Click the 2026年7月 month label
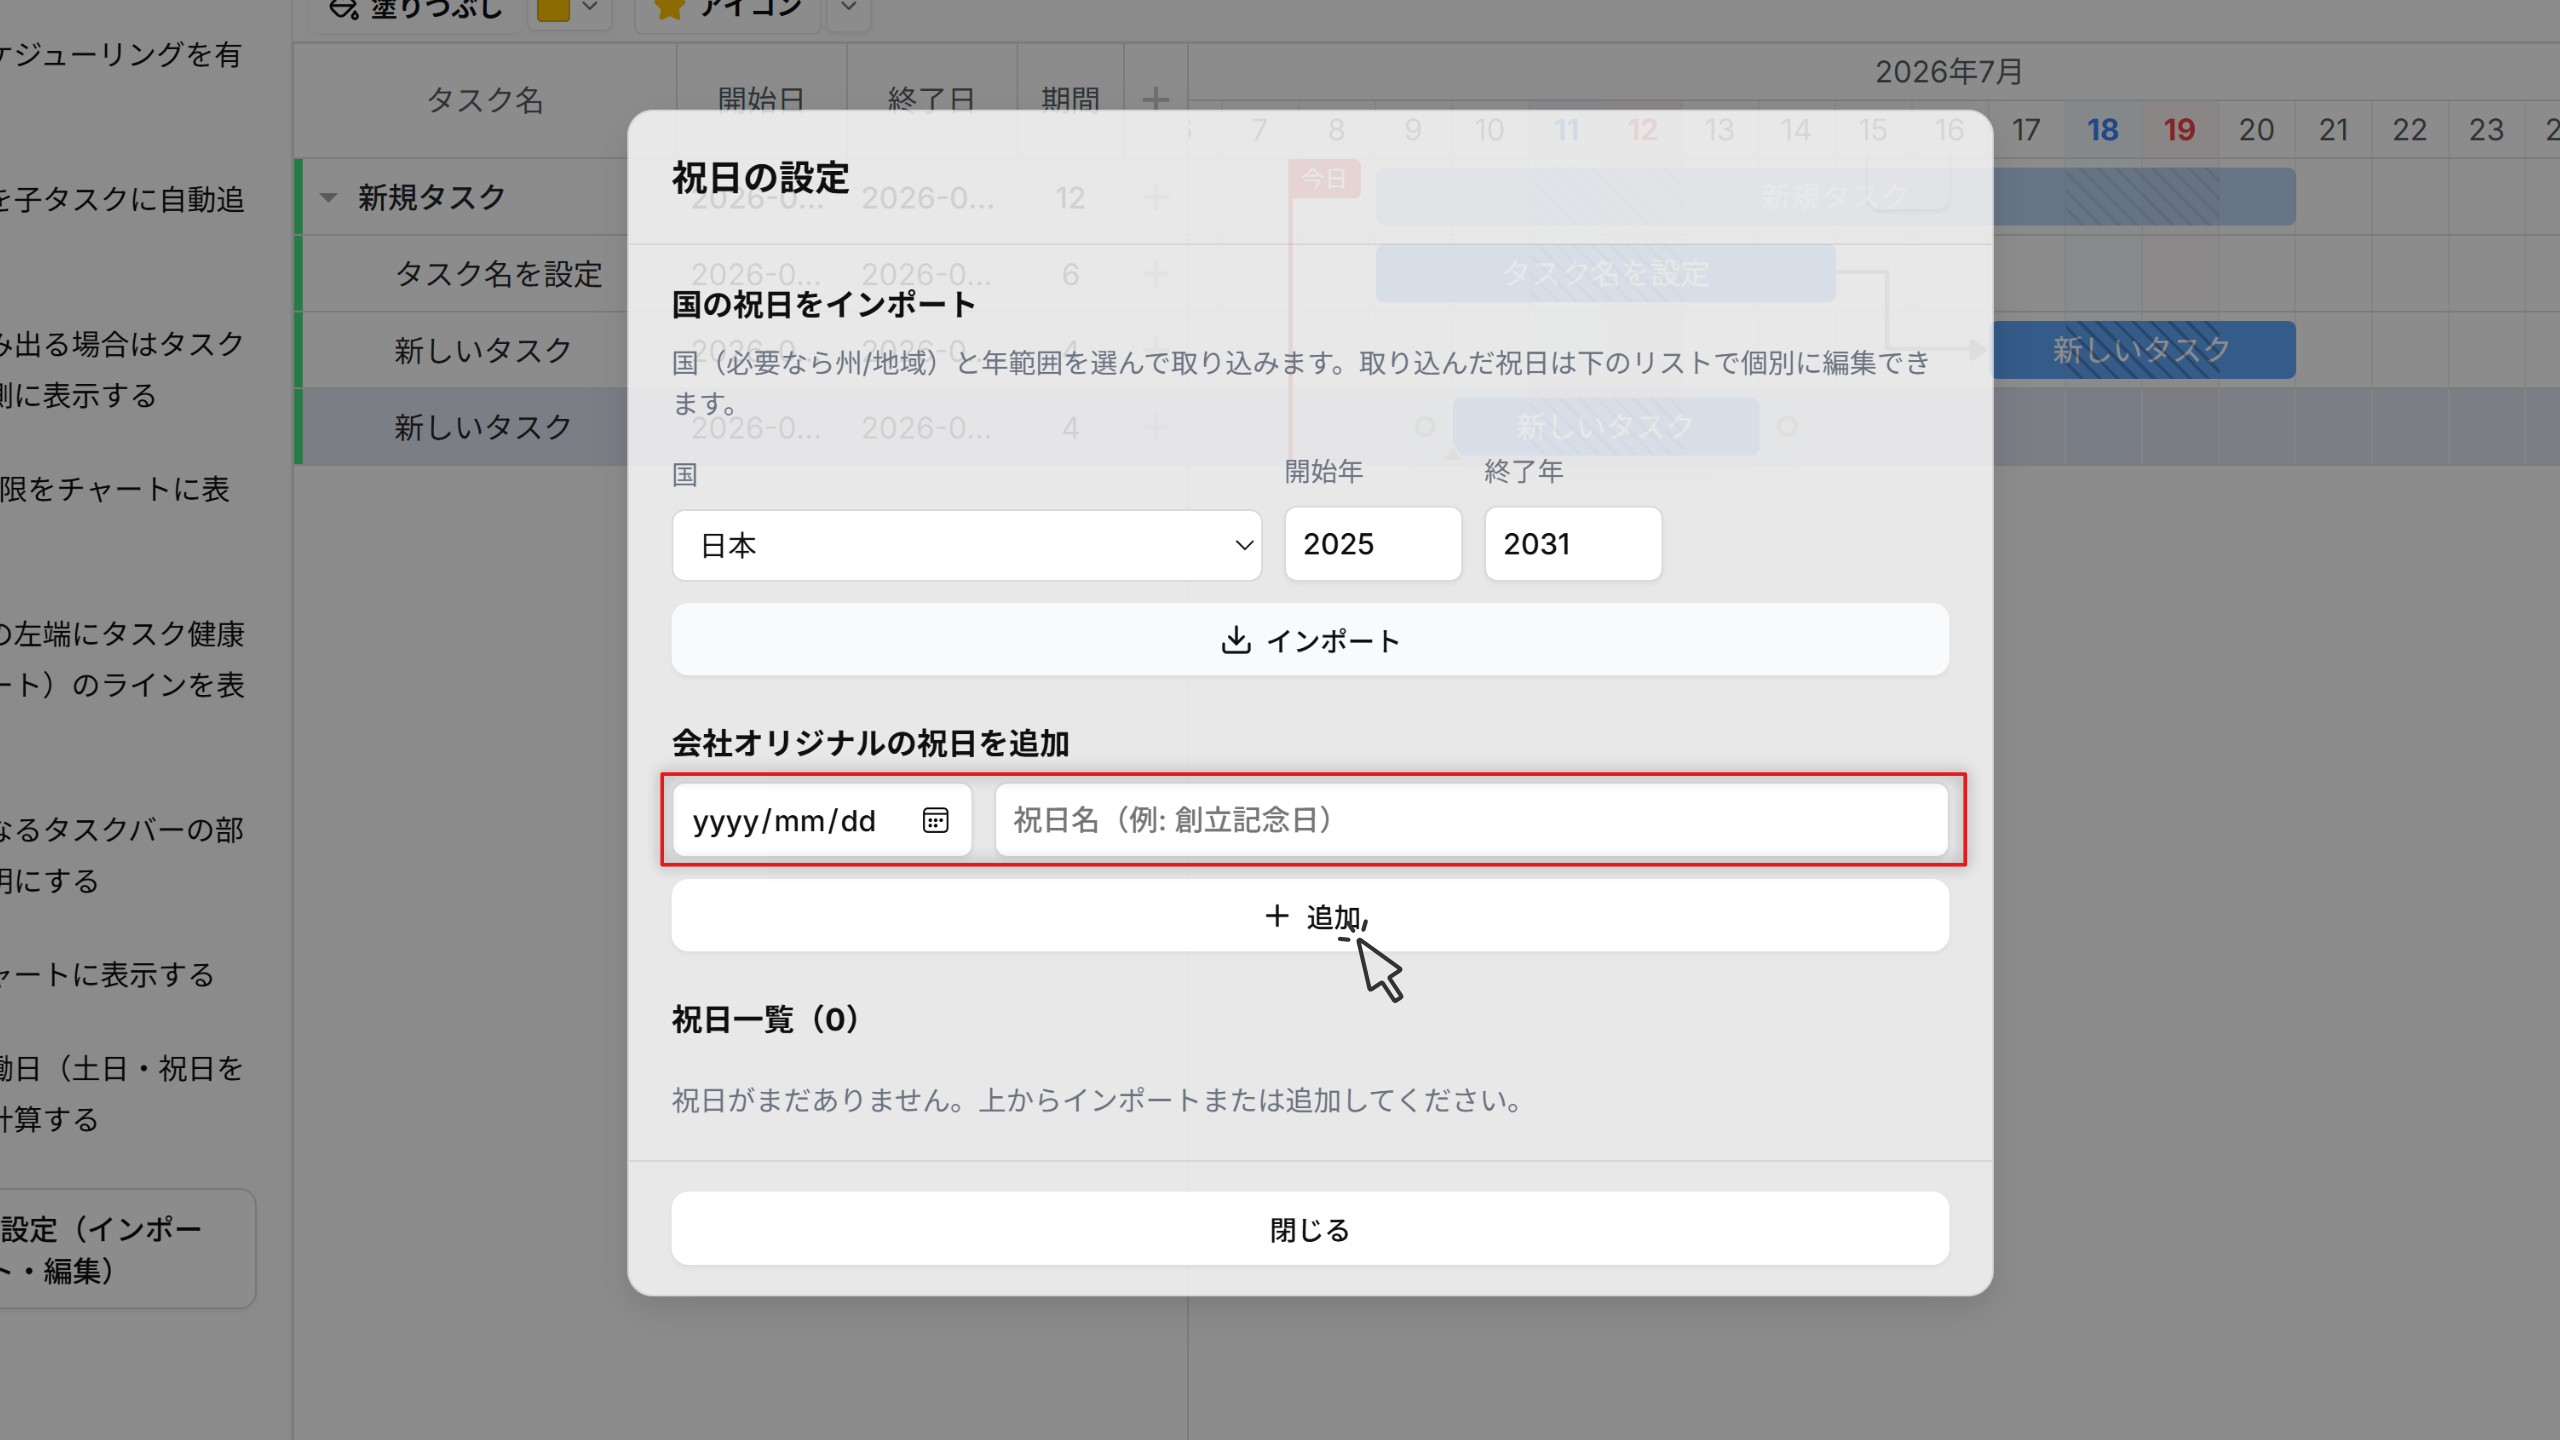The width and height of the screenshot is (2560, 1440). [x=1948, y=72]
